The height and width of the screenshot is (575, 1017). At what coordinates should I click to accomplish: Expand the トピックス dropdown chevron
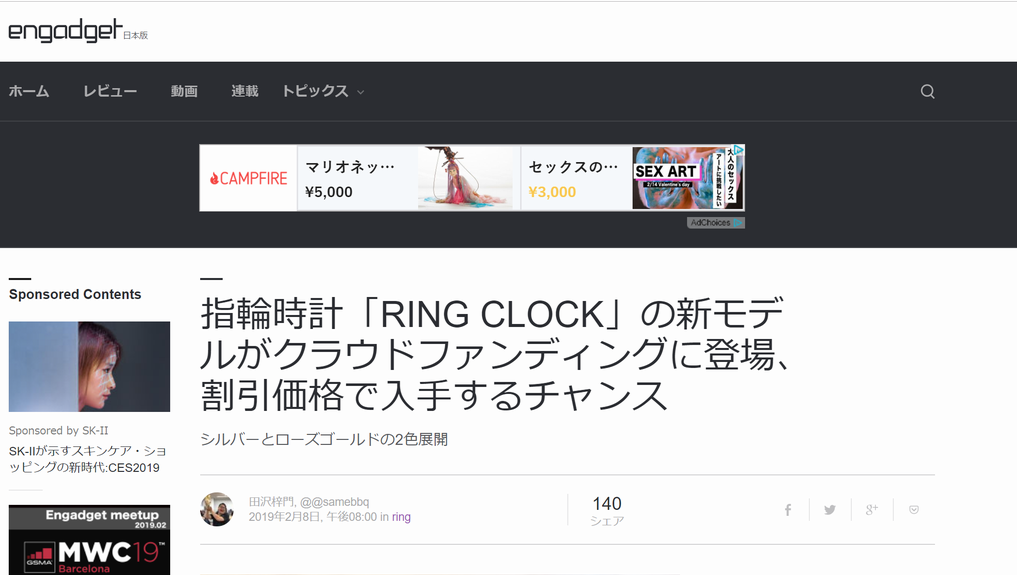[361, 93]
